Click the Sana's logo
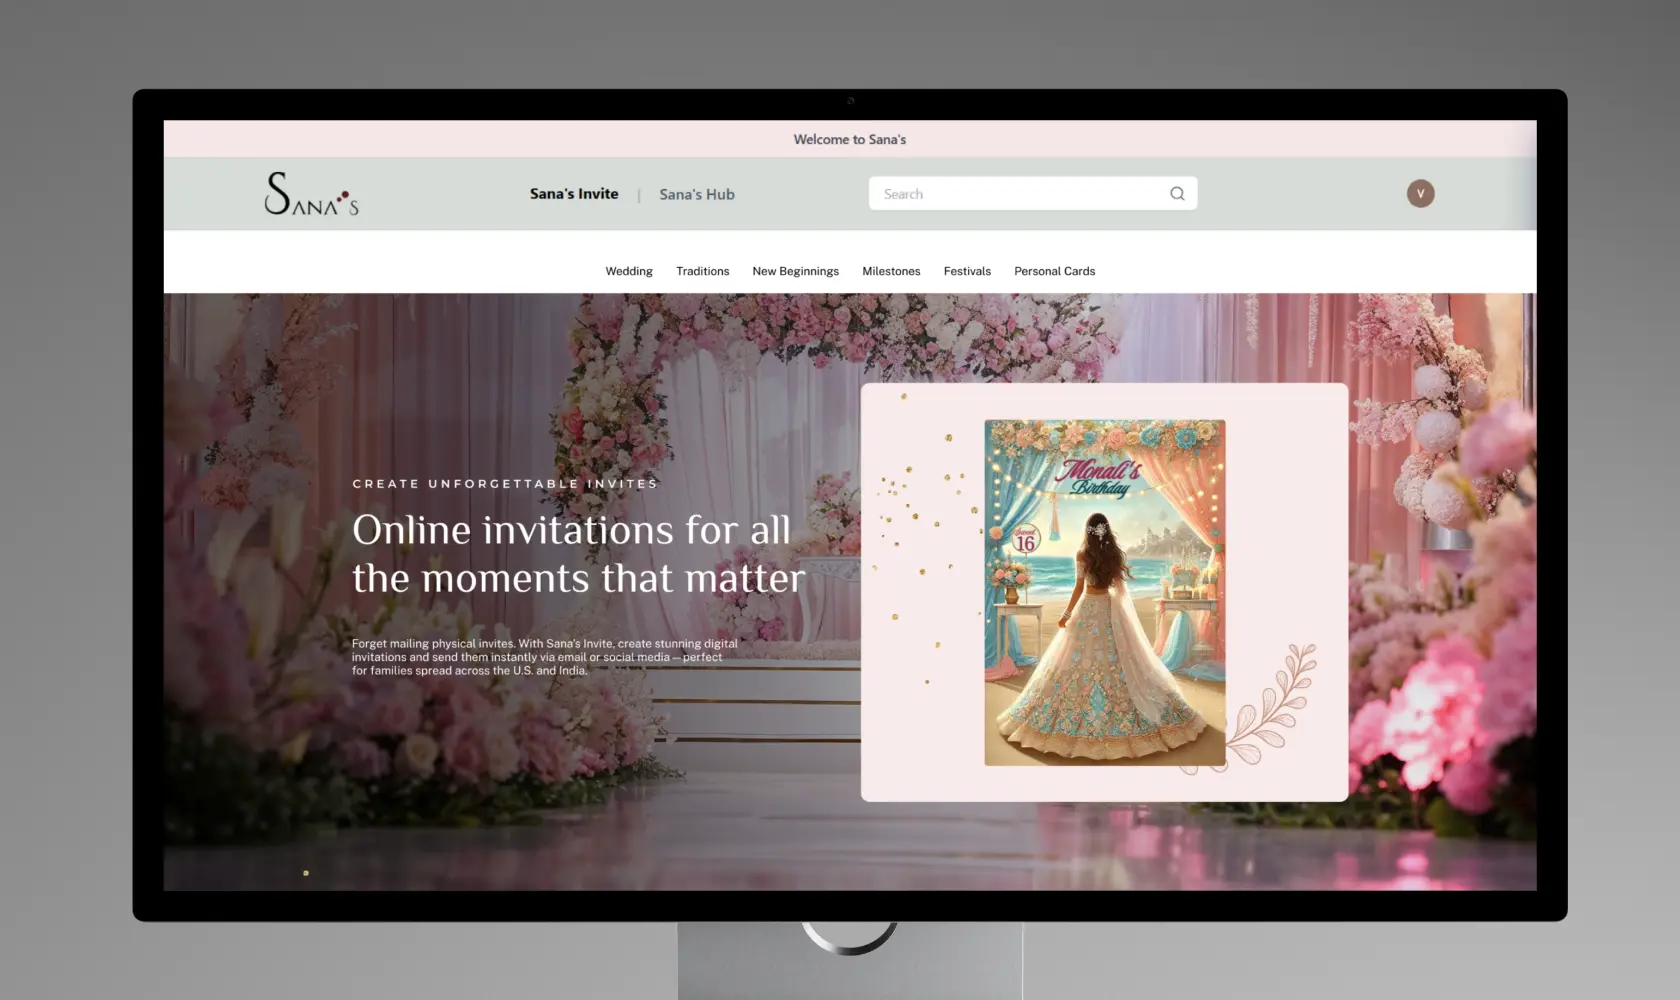 pyautogui.click(x=311, y=194)
